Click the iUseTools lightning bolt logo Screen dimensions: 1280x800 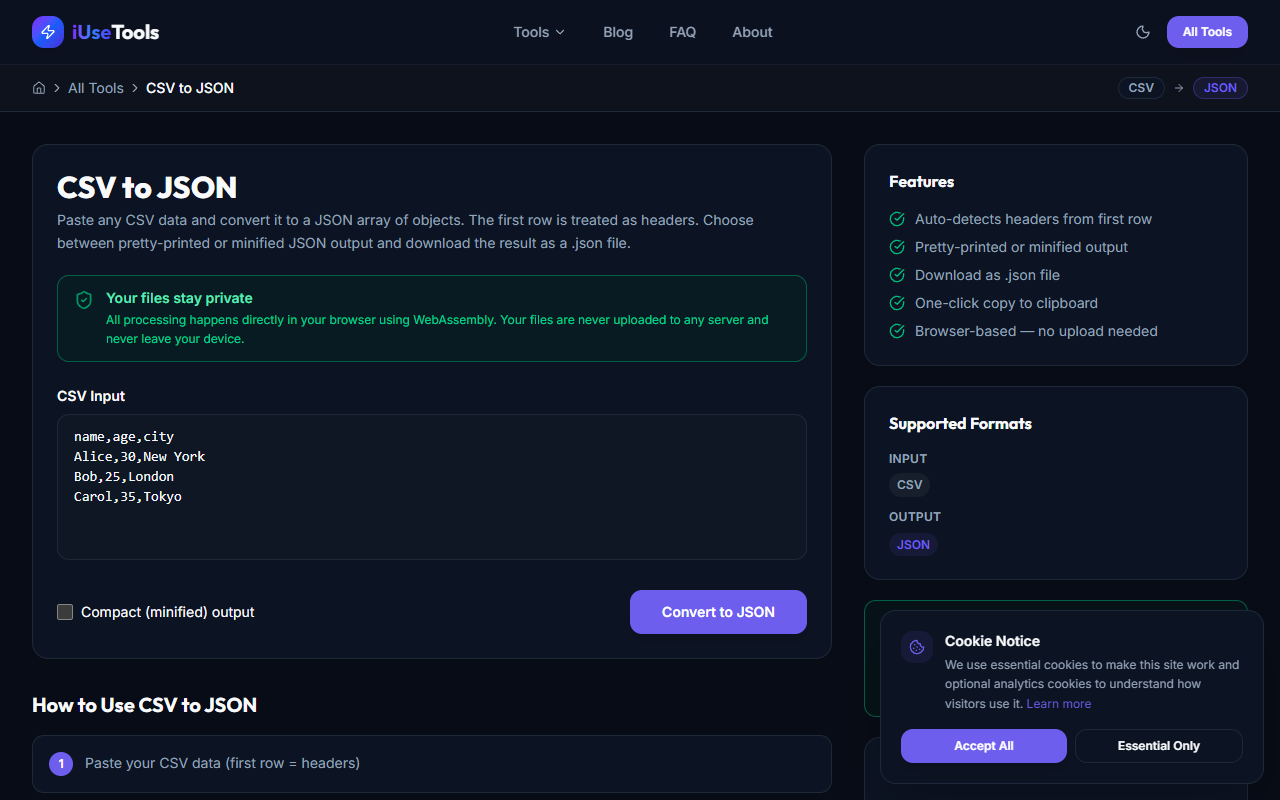(x=47, y=32)
